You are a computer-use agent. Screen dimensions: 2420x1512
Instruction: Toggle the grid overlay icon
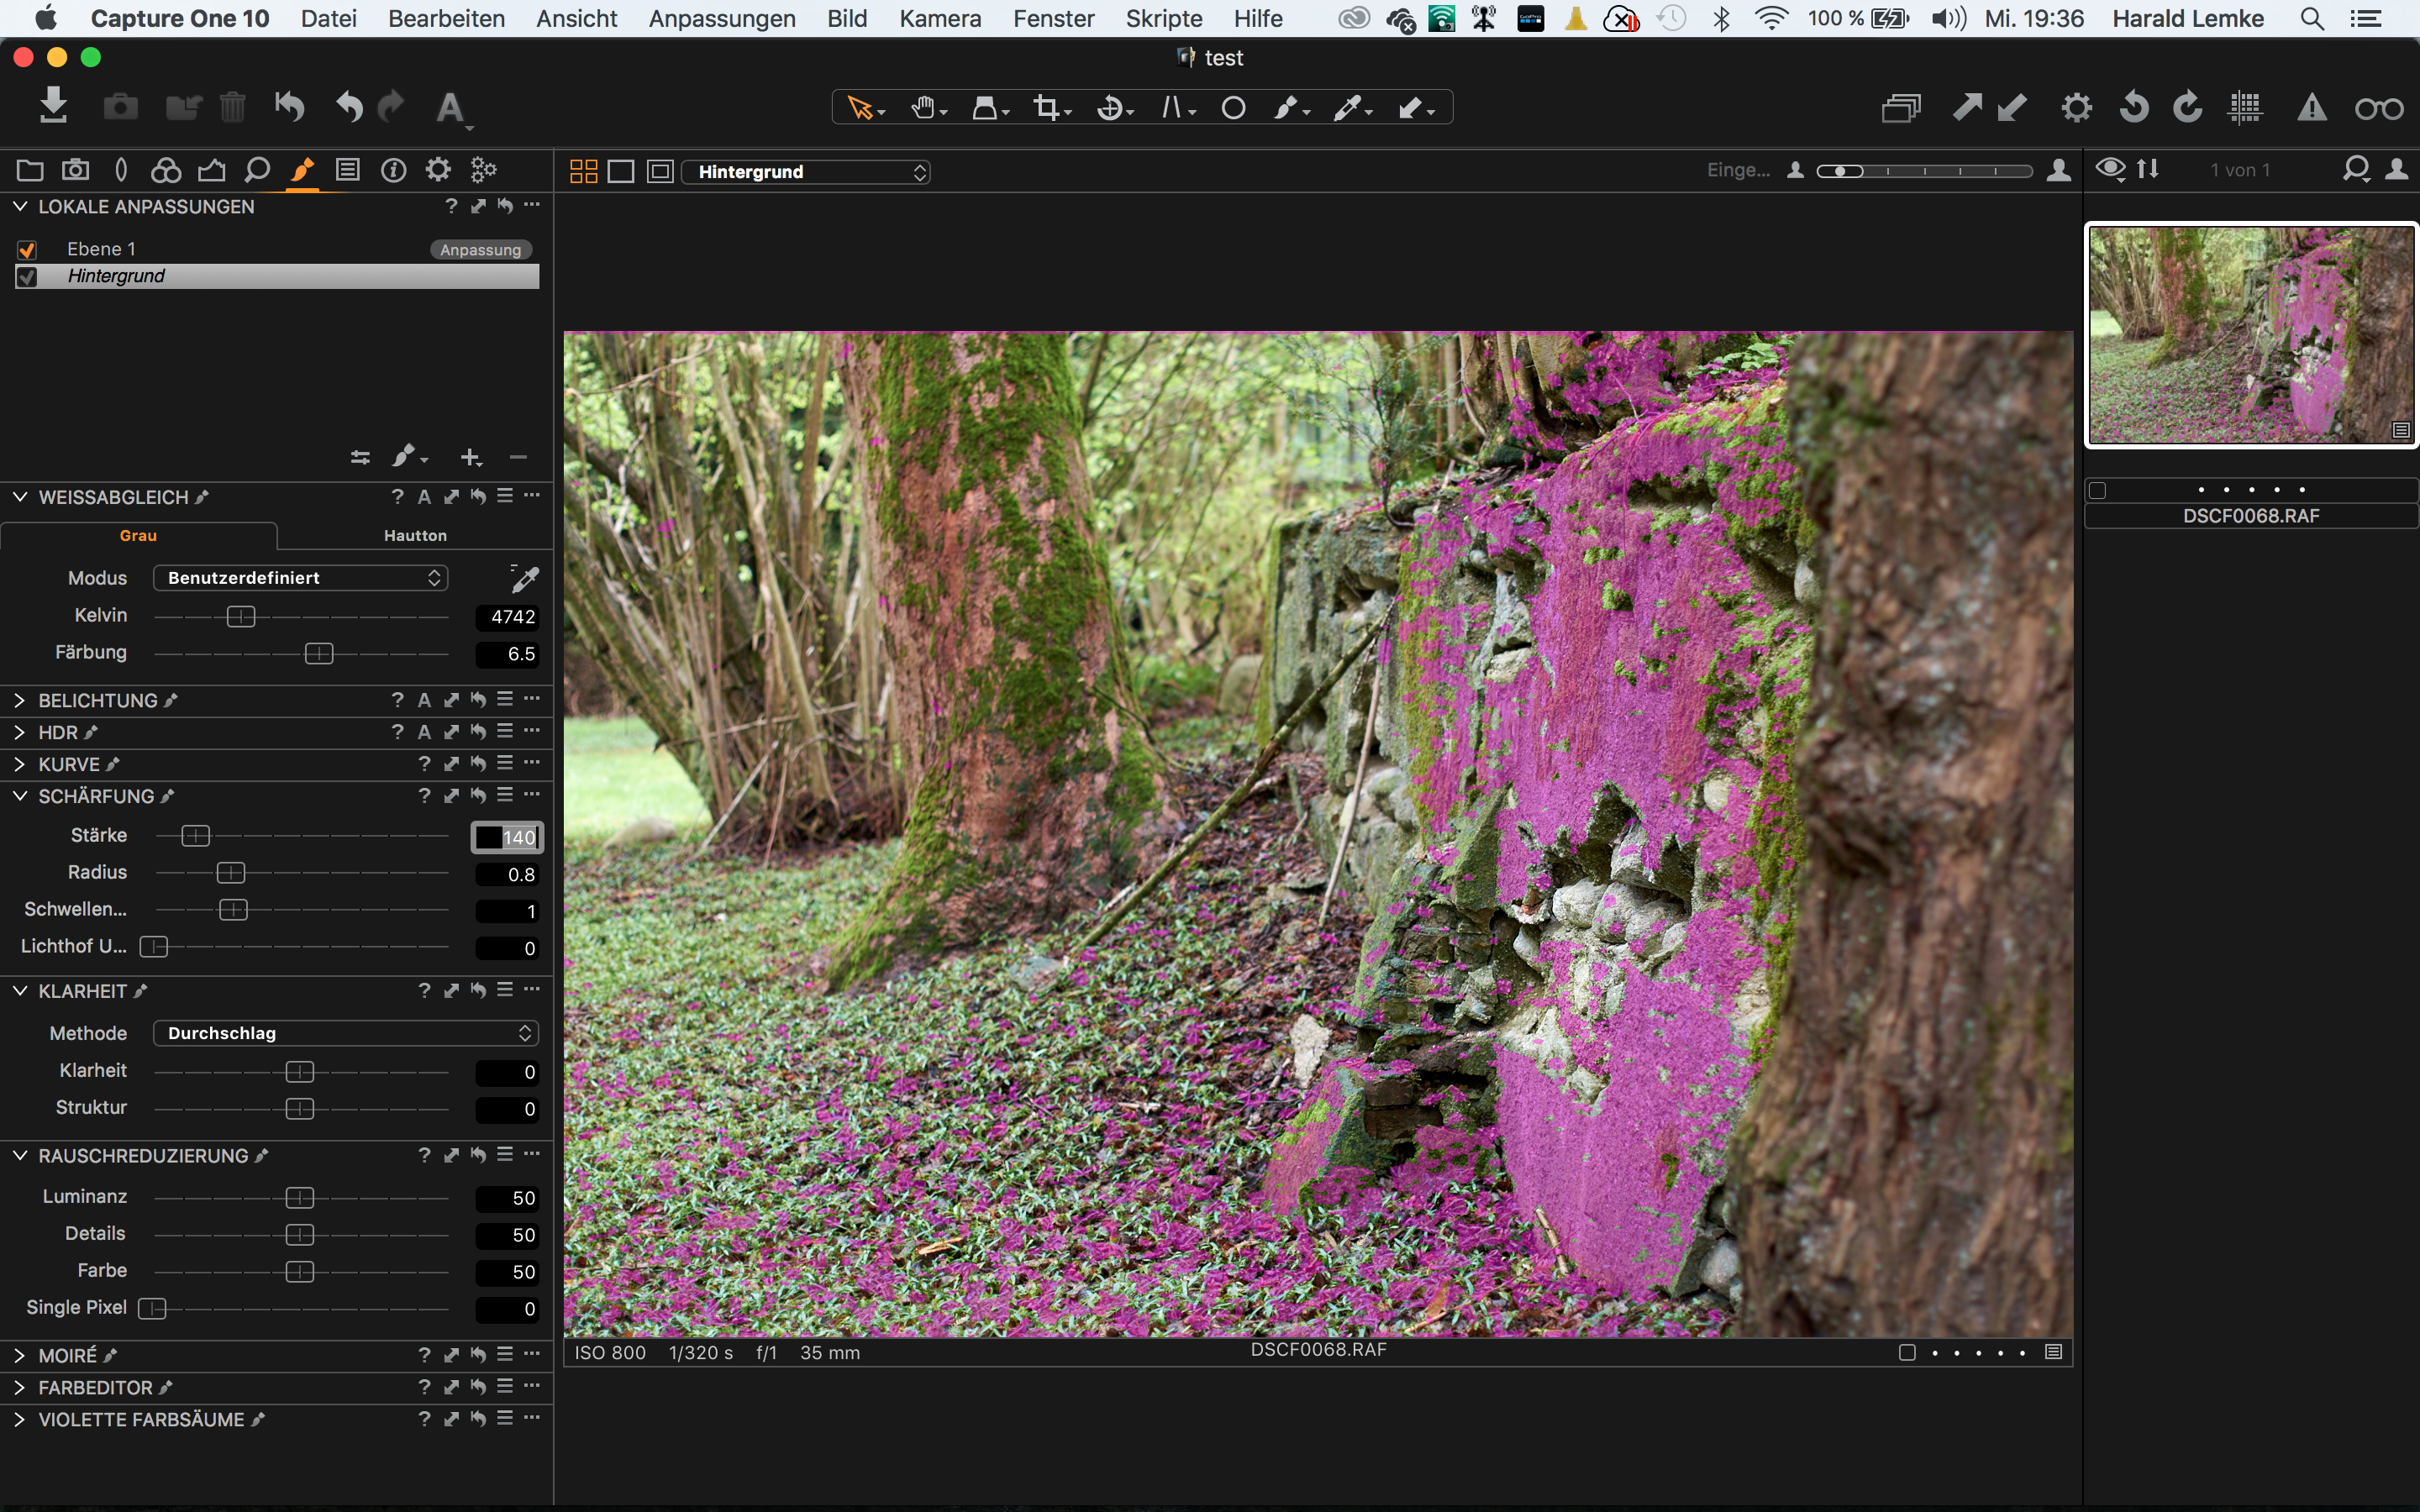[x=2246, y=108]
